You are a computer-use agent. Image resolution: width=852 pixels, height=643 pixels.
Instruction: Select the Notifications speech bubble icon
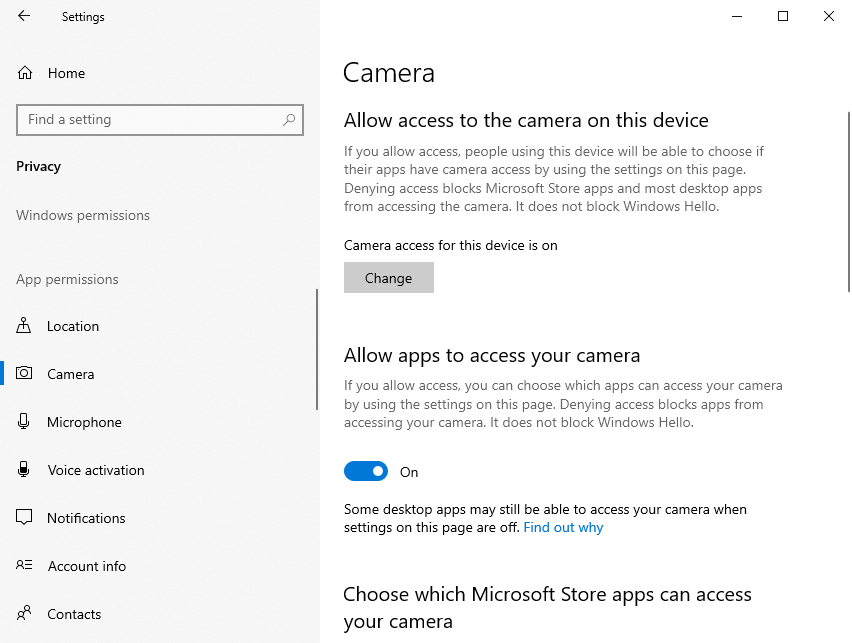tap(22, 518)
